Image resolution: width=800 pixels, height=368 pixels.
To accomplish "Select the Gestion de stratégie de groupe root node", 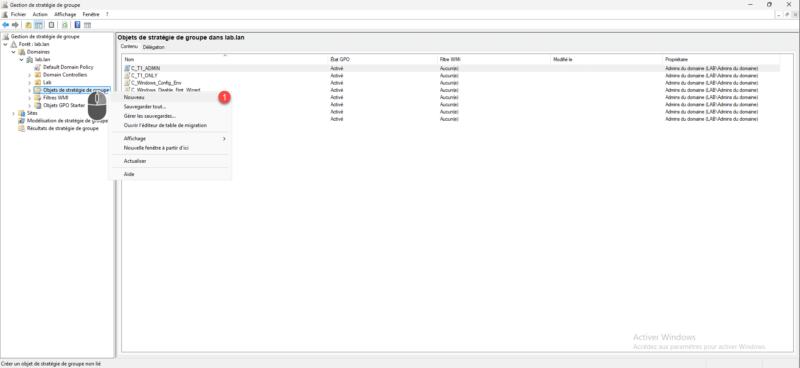I will 45,37.
